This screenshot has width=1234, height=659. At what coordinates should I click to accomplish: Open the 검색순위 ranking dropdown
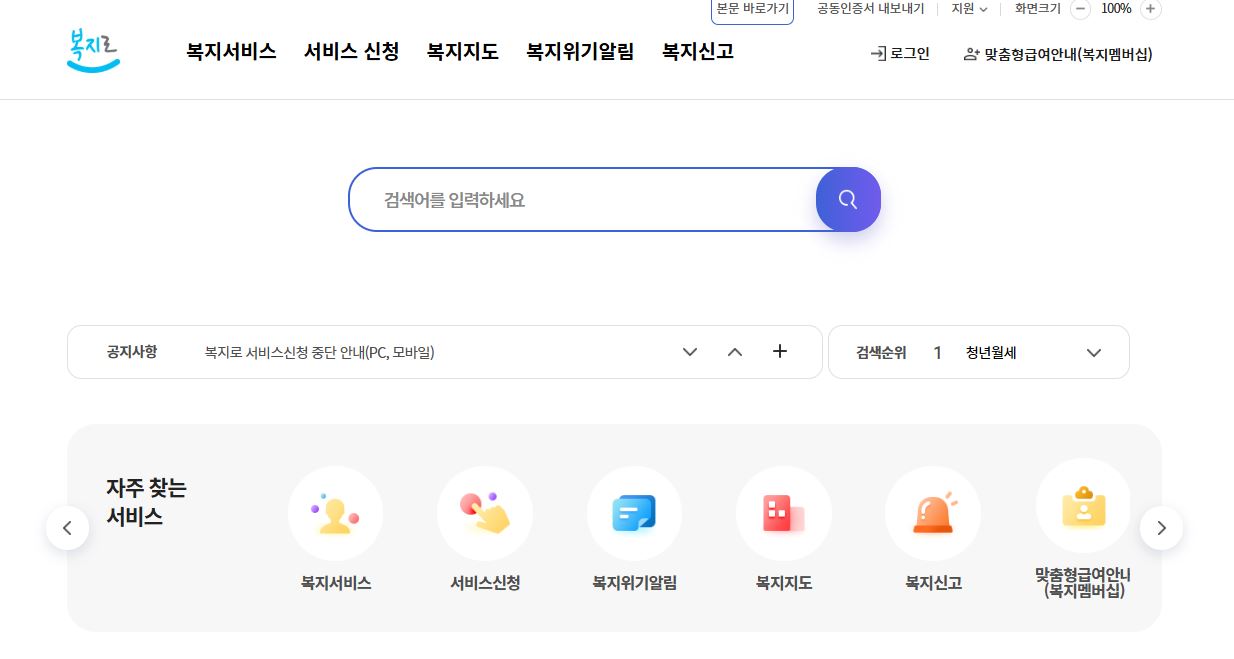click(x=1094, y=352)
